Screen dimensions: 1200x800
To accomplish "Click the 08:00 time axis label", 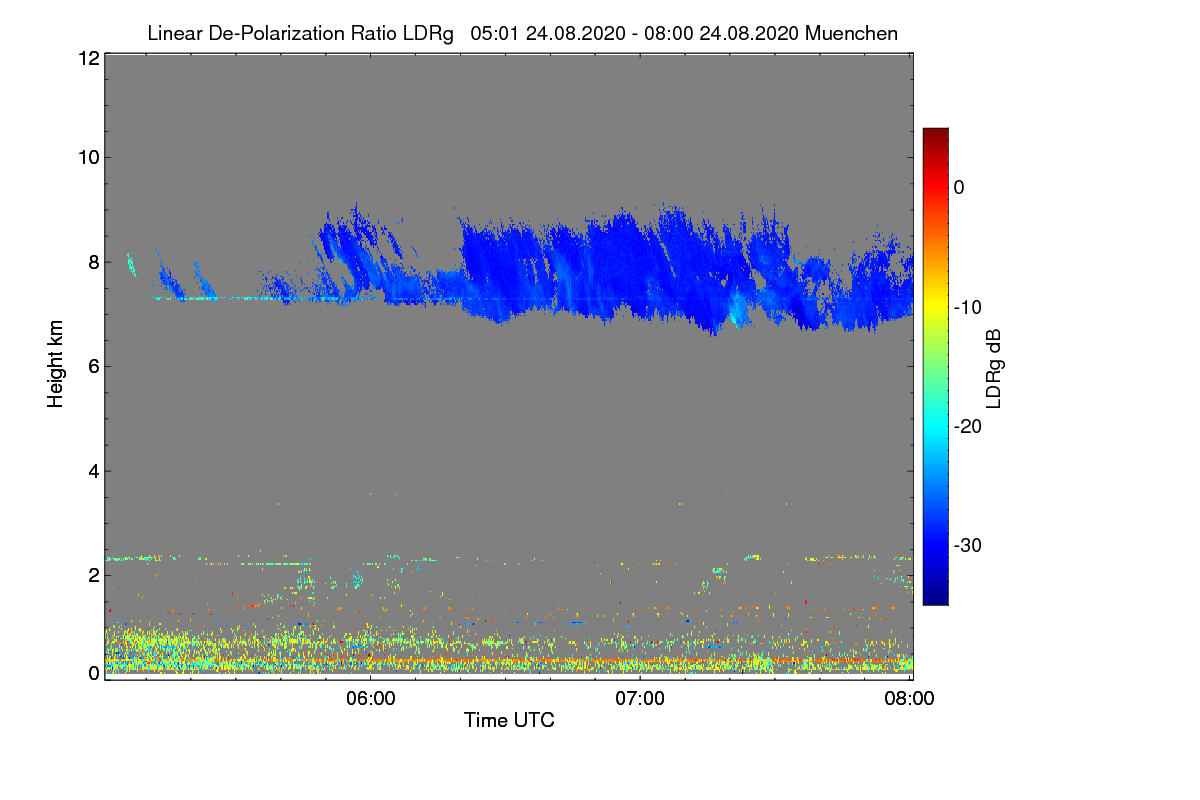I will (910, 698).
